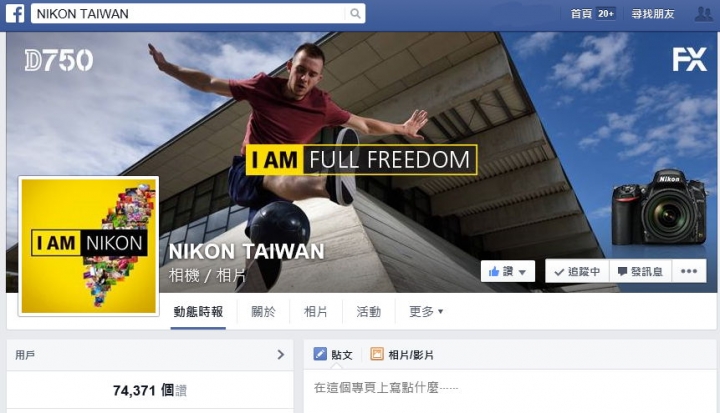This screenshot has height=413, width=720.
Task: Click the I AM NIKON profile picture
Action: click(89, 246)
